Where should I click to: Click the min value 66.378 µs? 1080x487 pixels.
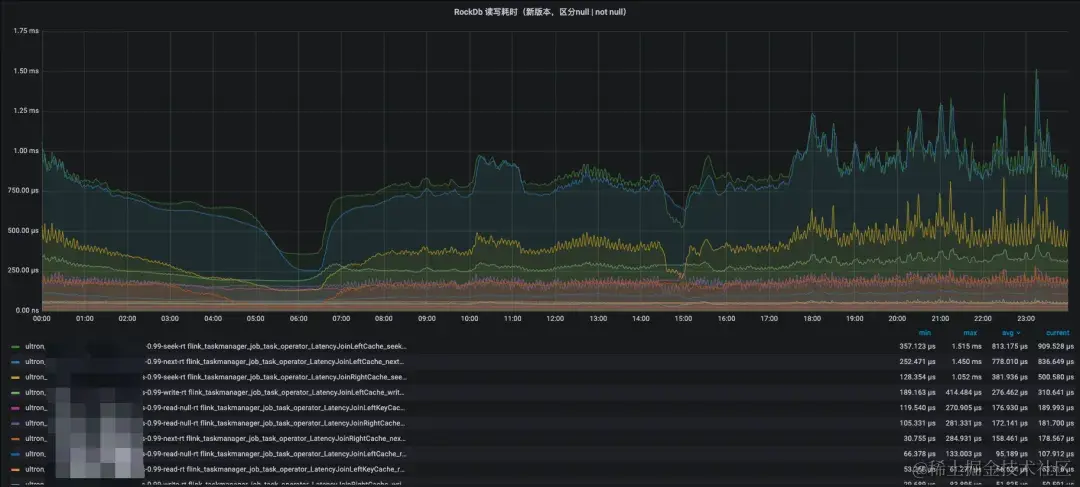pyautogui.click(x=920, y=454)
